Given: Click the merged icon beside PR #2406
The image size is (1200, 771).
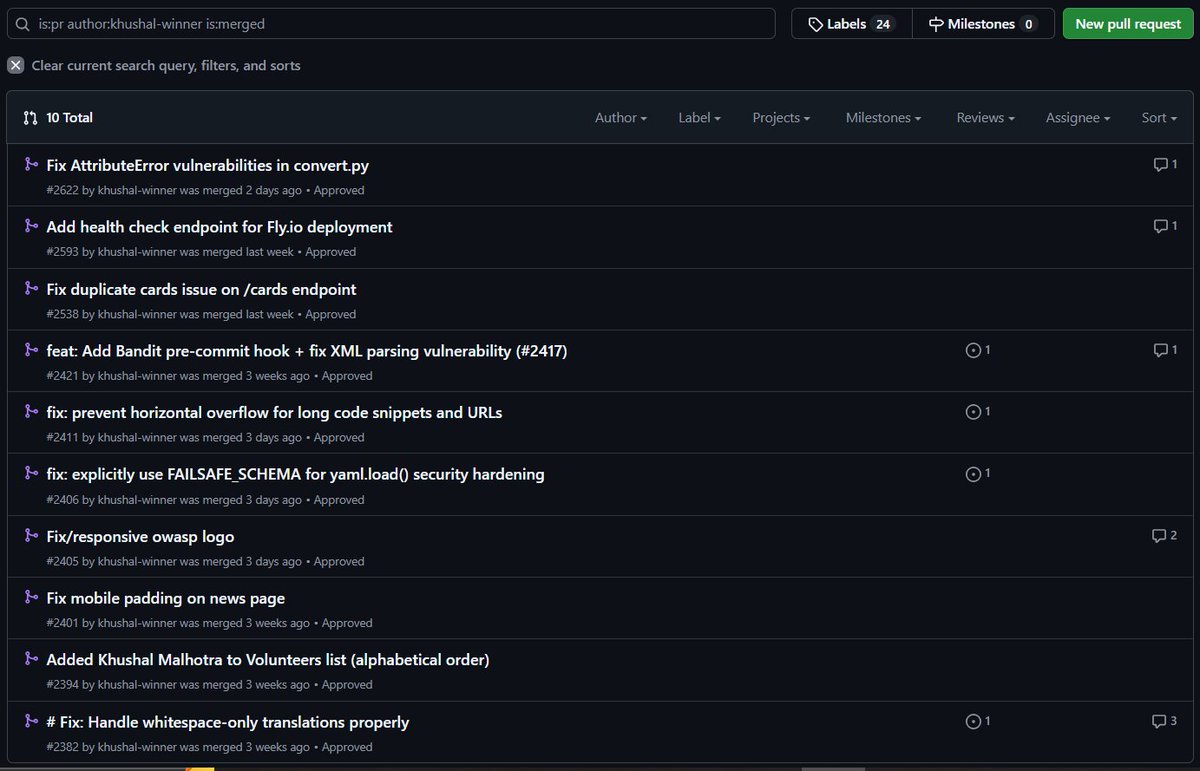Looking at the screenshot, I should tap(30, 474).
